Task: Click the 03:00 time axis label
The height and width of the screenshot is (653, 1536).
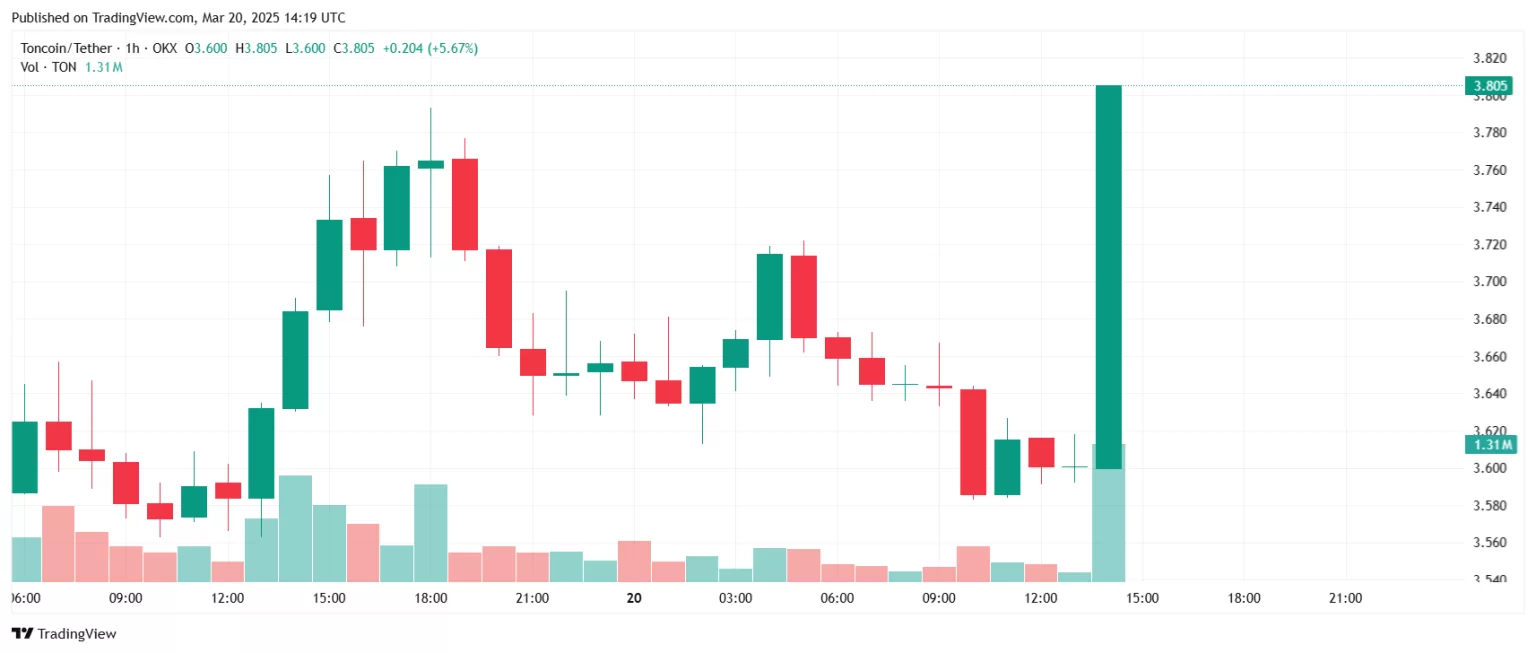Action: tap(735, 598)
